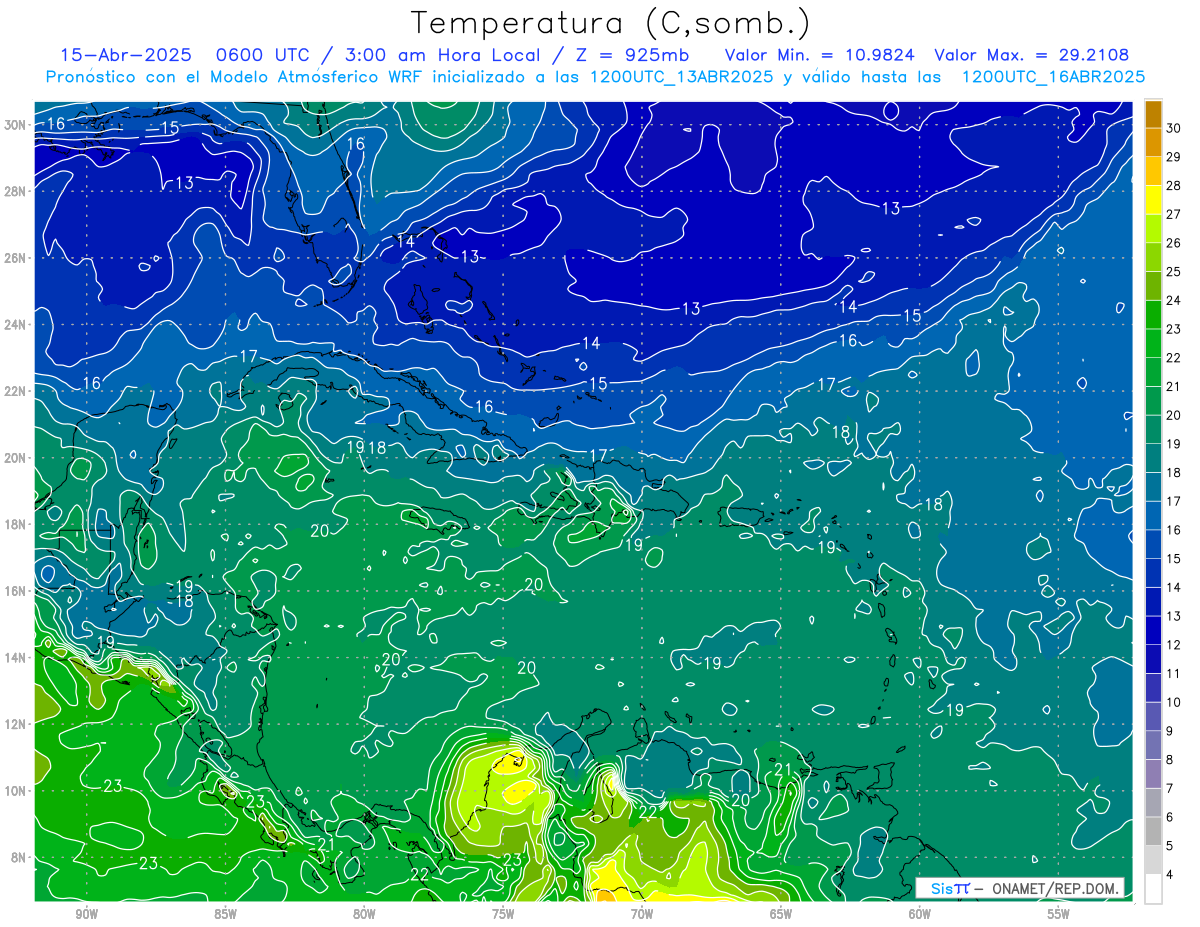Click color scale swatch between 25 and 26

coord(1153,257)
